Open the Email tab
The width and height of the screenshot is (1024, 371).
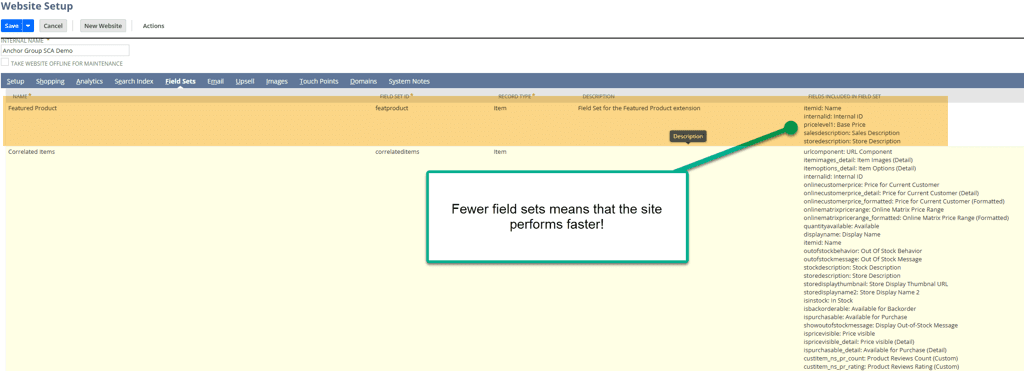click(x=216, y=82)
